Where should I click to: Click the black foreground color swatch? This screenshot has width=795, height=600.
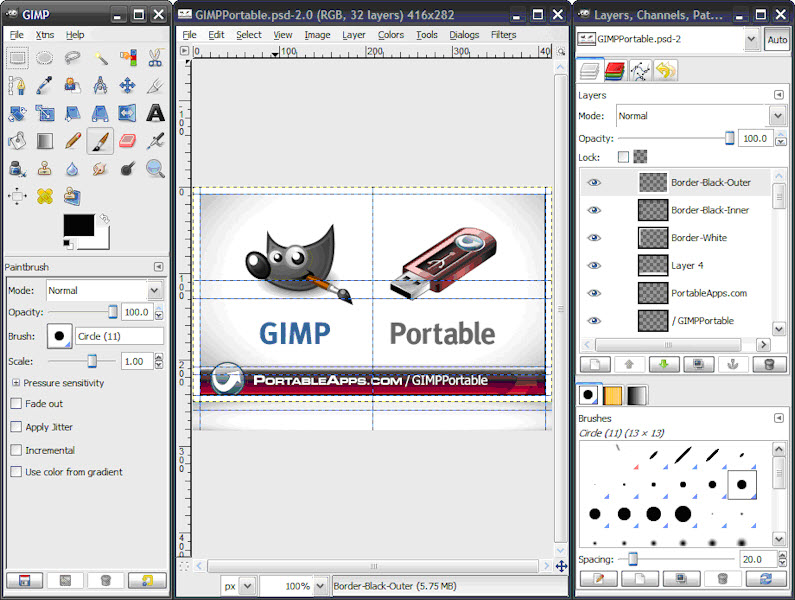(79, 225)
